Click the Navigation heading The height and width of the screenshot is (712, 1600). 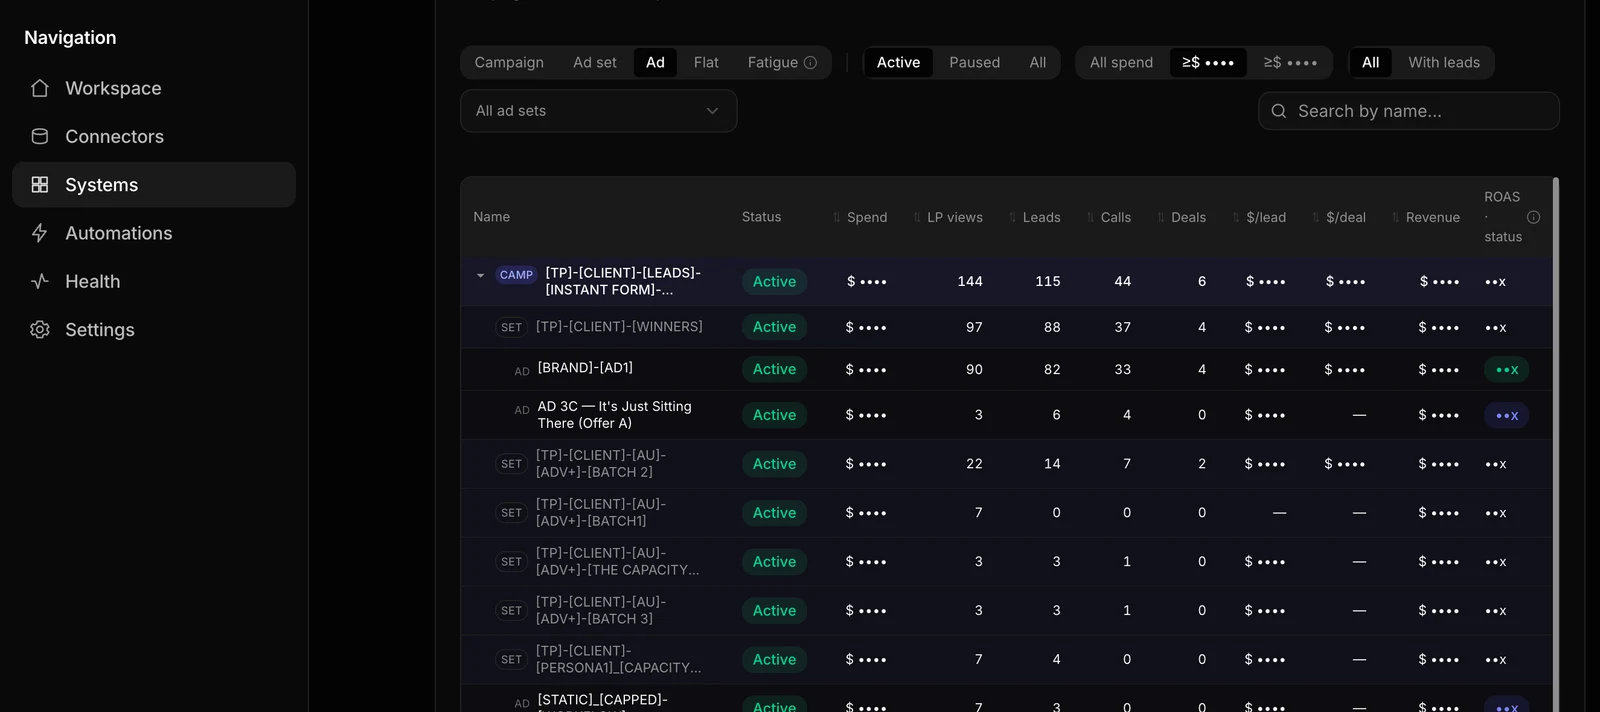point(70,37)
